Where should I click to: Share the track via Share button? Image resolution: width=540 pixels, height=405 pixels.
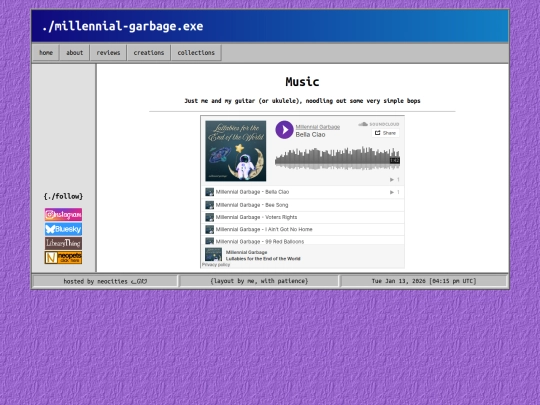385,133
